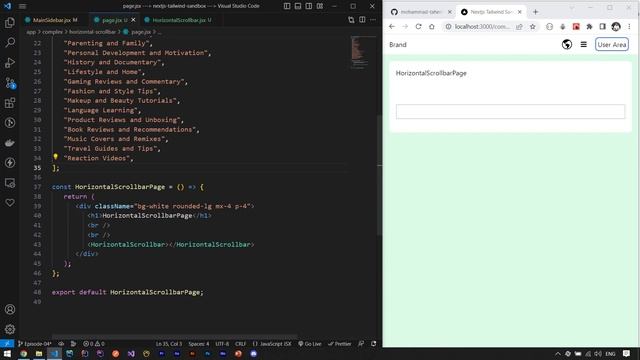This screenshot has width=640, height=360.
Task: Reload the localhost page
Action: point(418,27)
